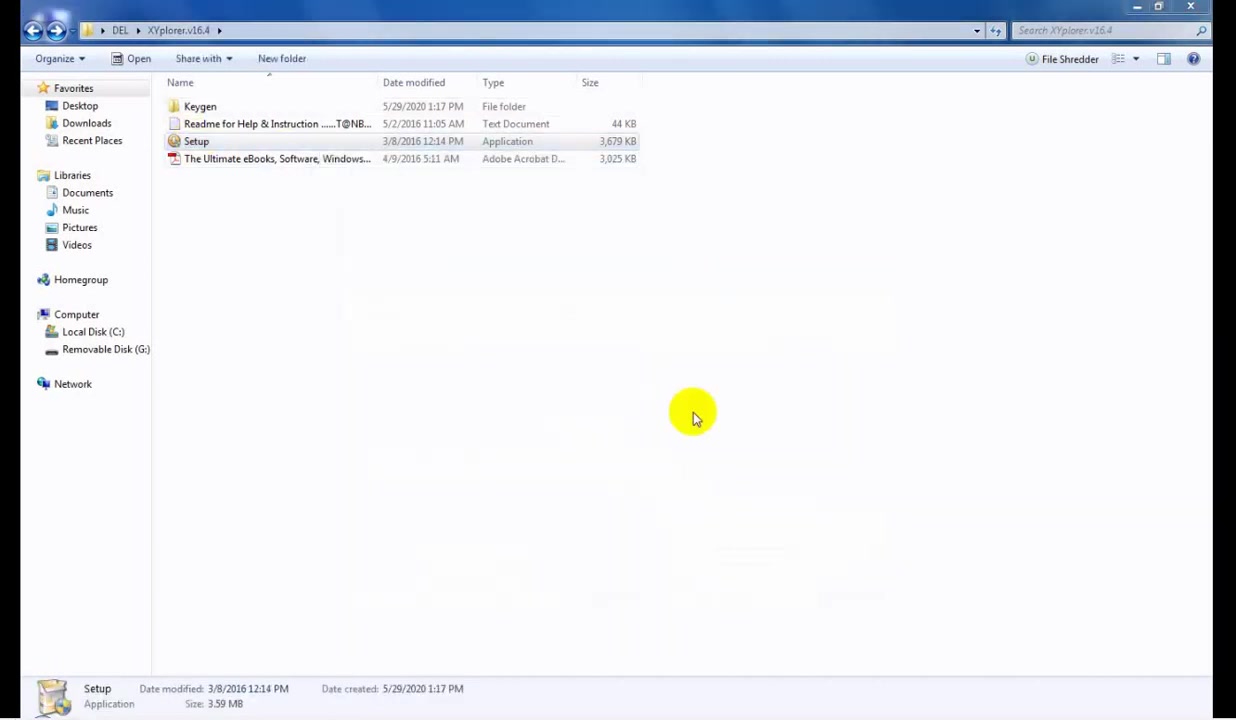This screenshot has height=720, width=1236.
Task: Click the Open toolbar button
Action: 131,59
